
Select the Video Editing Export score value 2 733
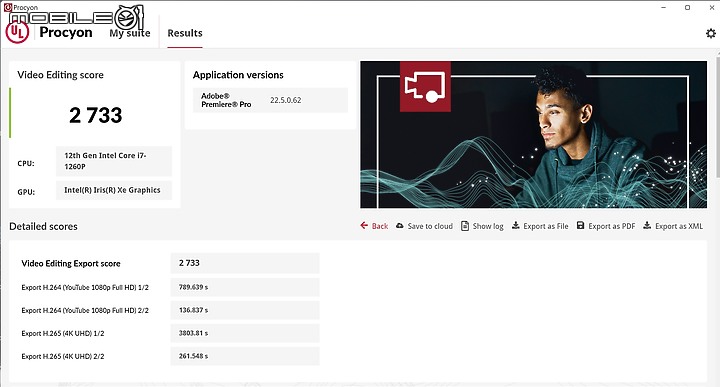coord(245,263)
